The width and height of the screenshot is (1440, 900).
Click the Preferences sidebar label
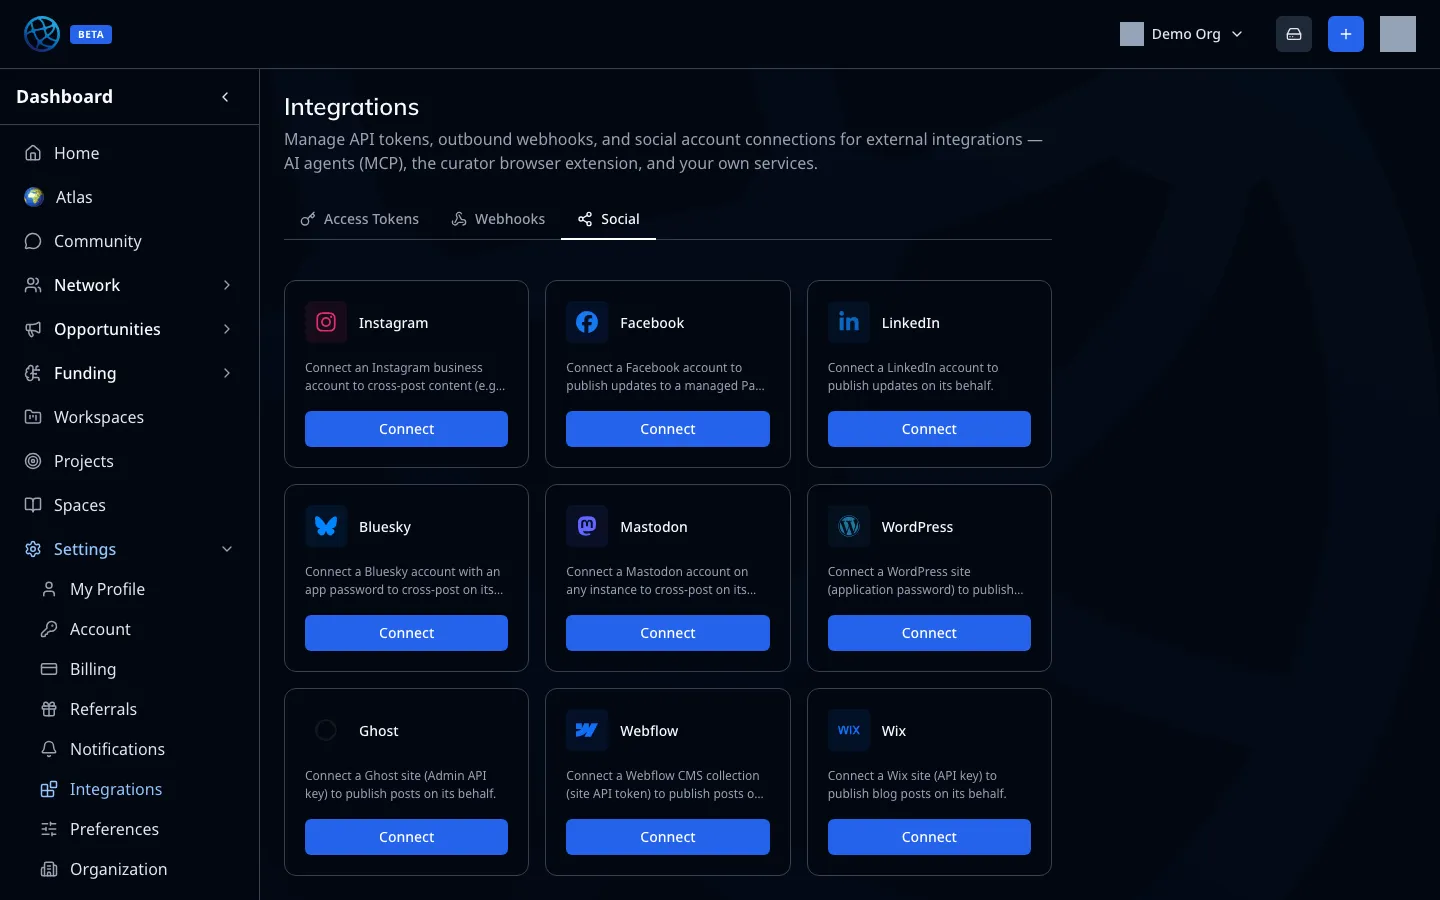tap(114, 829)
